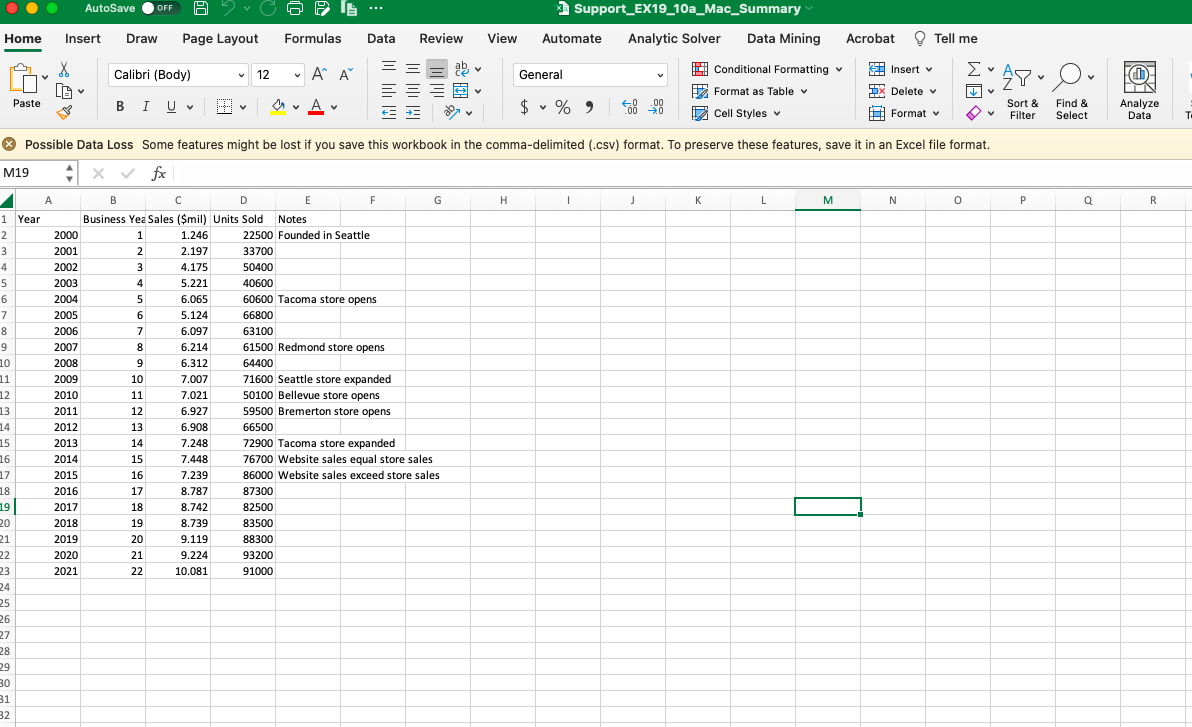The image size is (1192, 727).
Task: Click the Increase Decimal icon
Action: coord(631,107)
